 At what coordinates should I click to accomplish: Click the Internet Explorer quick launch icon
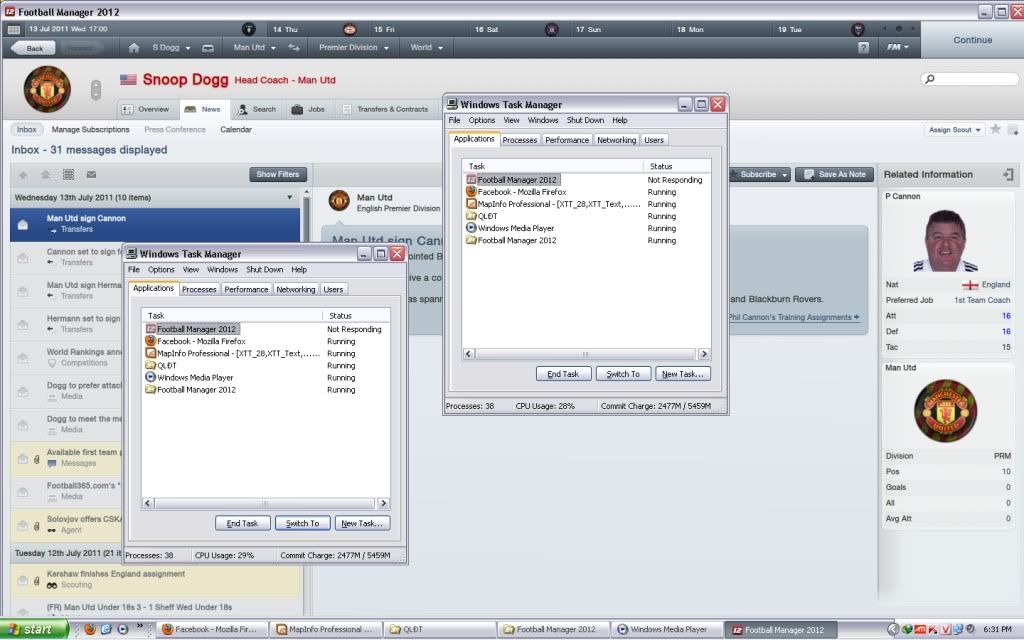tap(106, 629)
